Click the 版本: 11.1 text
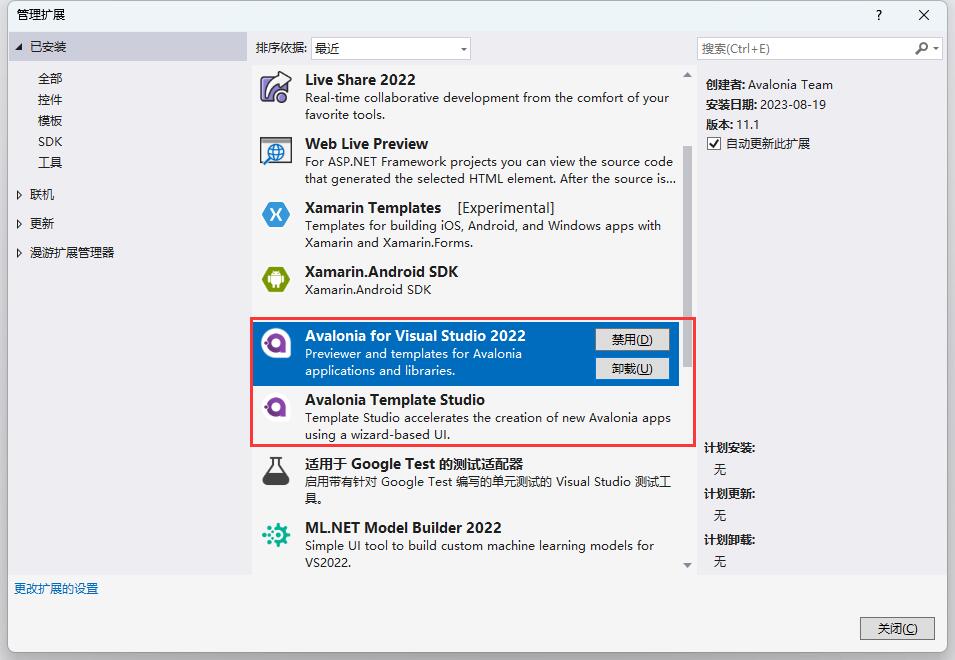The width and height of the screenshot is (955, 660). pyautogui.click(x=732, y=125)
